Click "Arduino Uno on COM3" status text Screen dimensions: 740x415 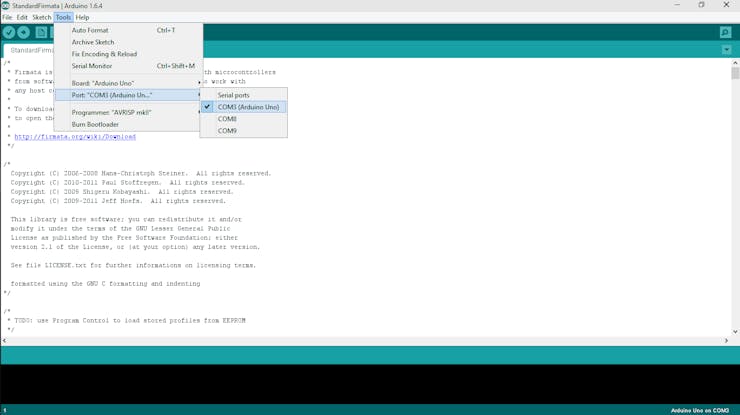[x=699, y=410]
